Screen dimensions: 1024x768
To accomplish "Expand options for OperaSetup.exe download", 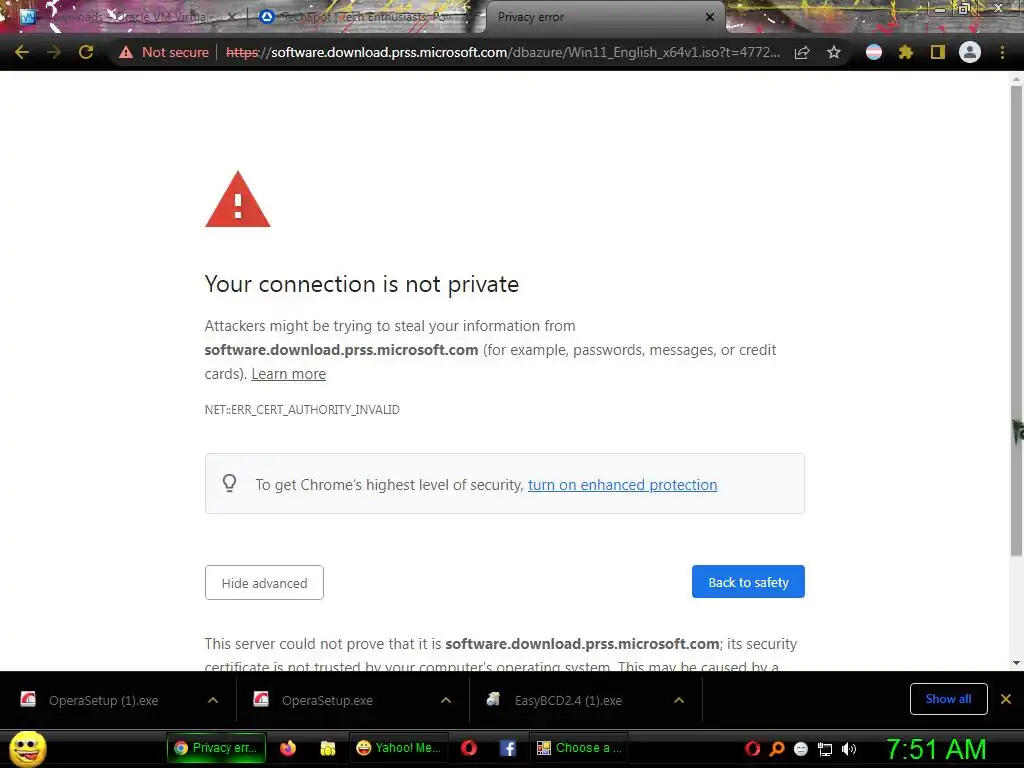I will pos(446,700).
